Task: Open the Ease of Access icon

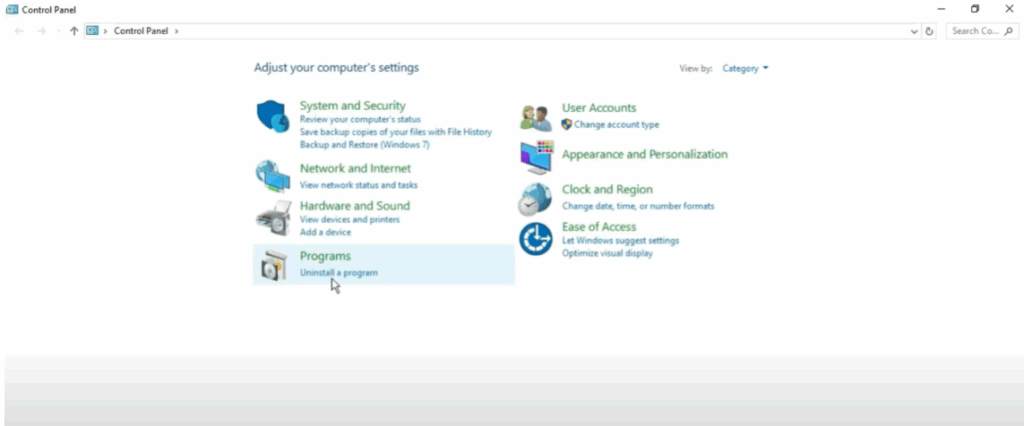Action: tap(536, 238)
